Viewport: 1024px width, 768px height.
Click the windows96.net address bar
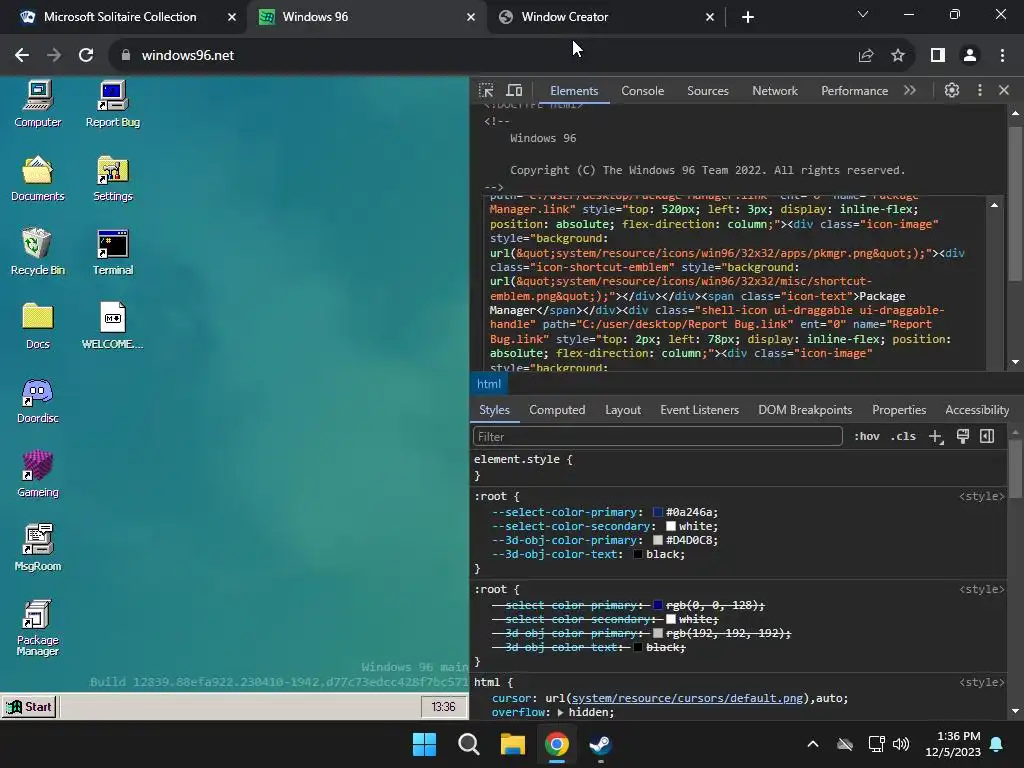483,56
